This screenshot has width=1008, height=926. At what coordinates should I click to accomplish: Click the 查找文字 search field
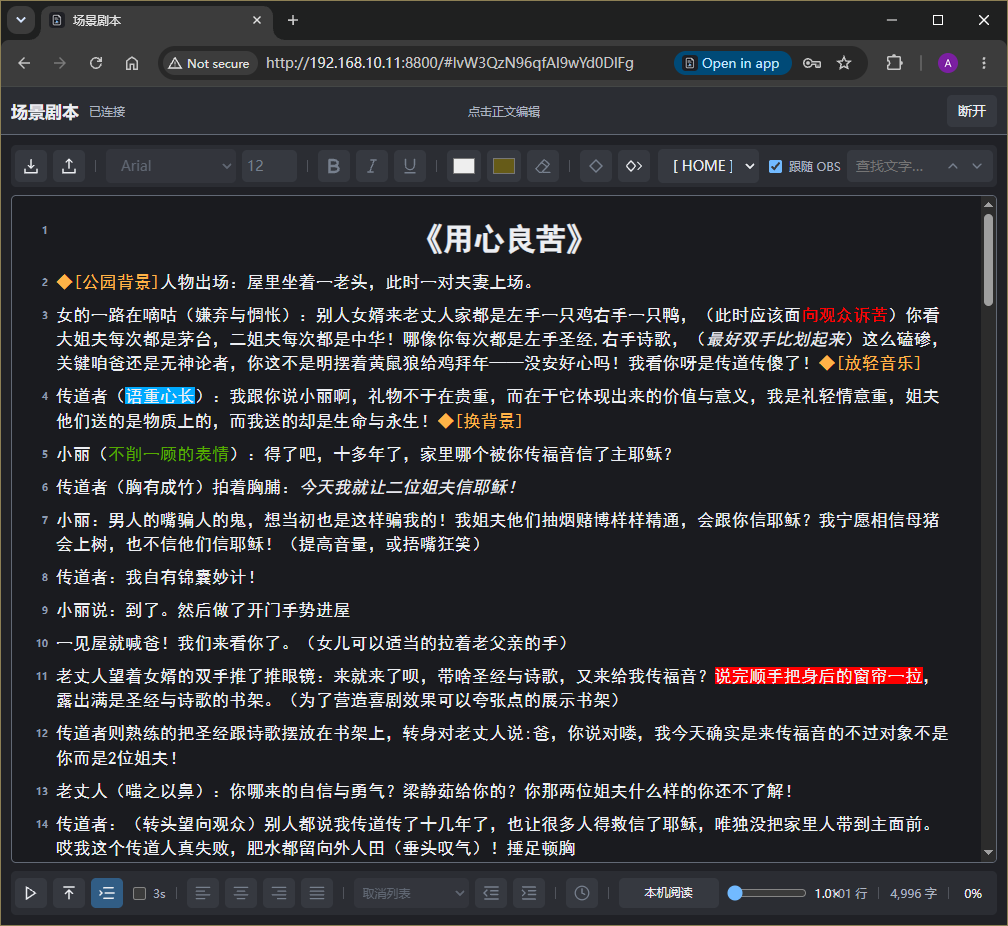(x=894, y=167)
